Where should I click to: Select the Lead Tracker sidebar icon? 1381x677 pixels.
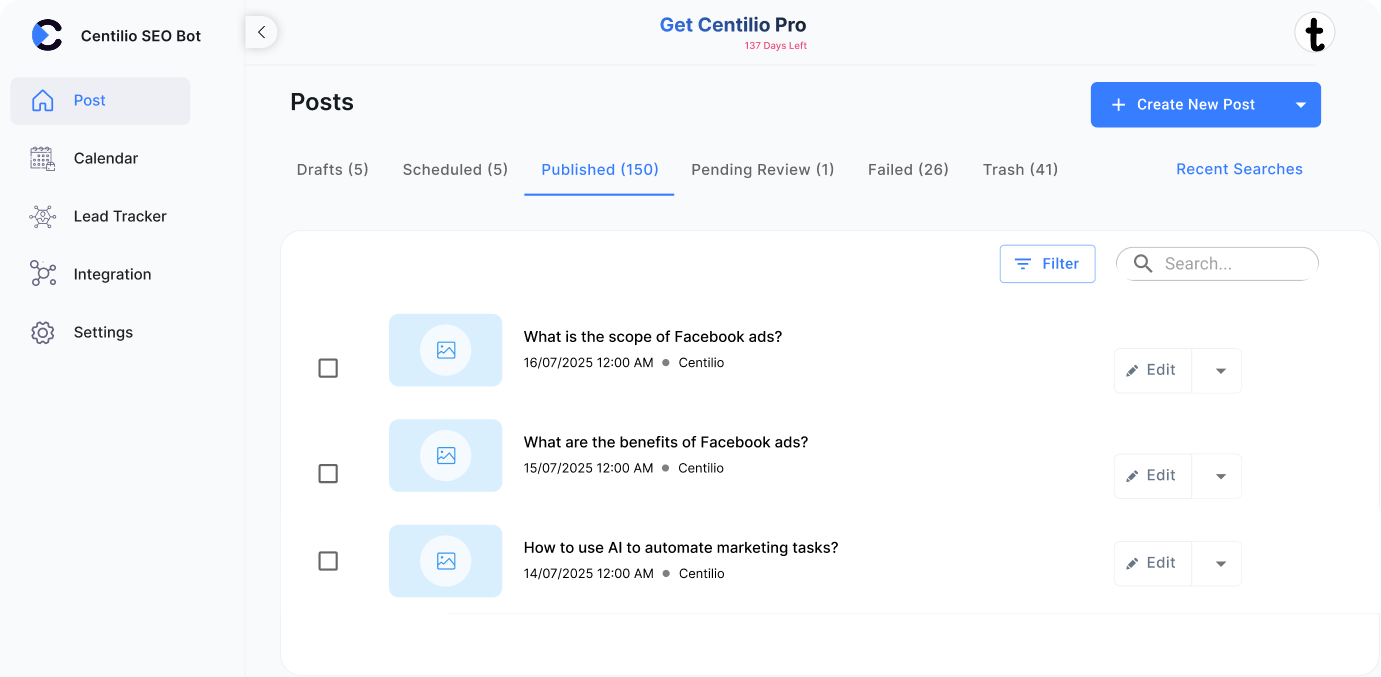[x=43, y=216]
